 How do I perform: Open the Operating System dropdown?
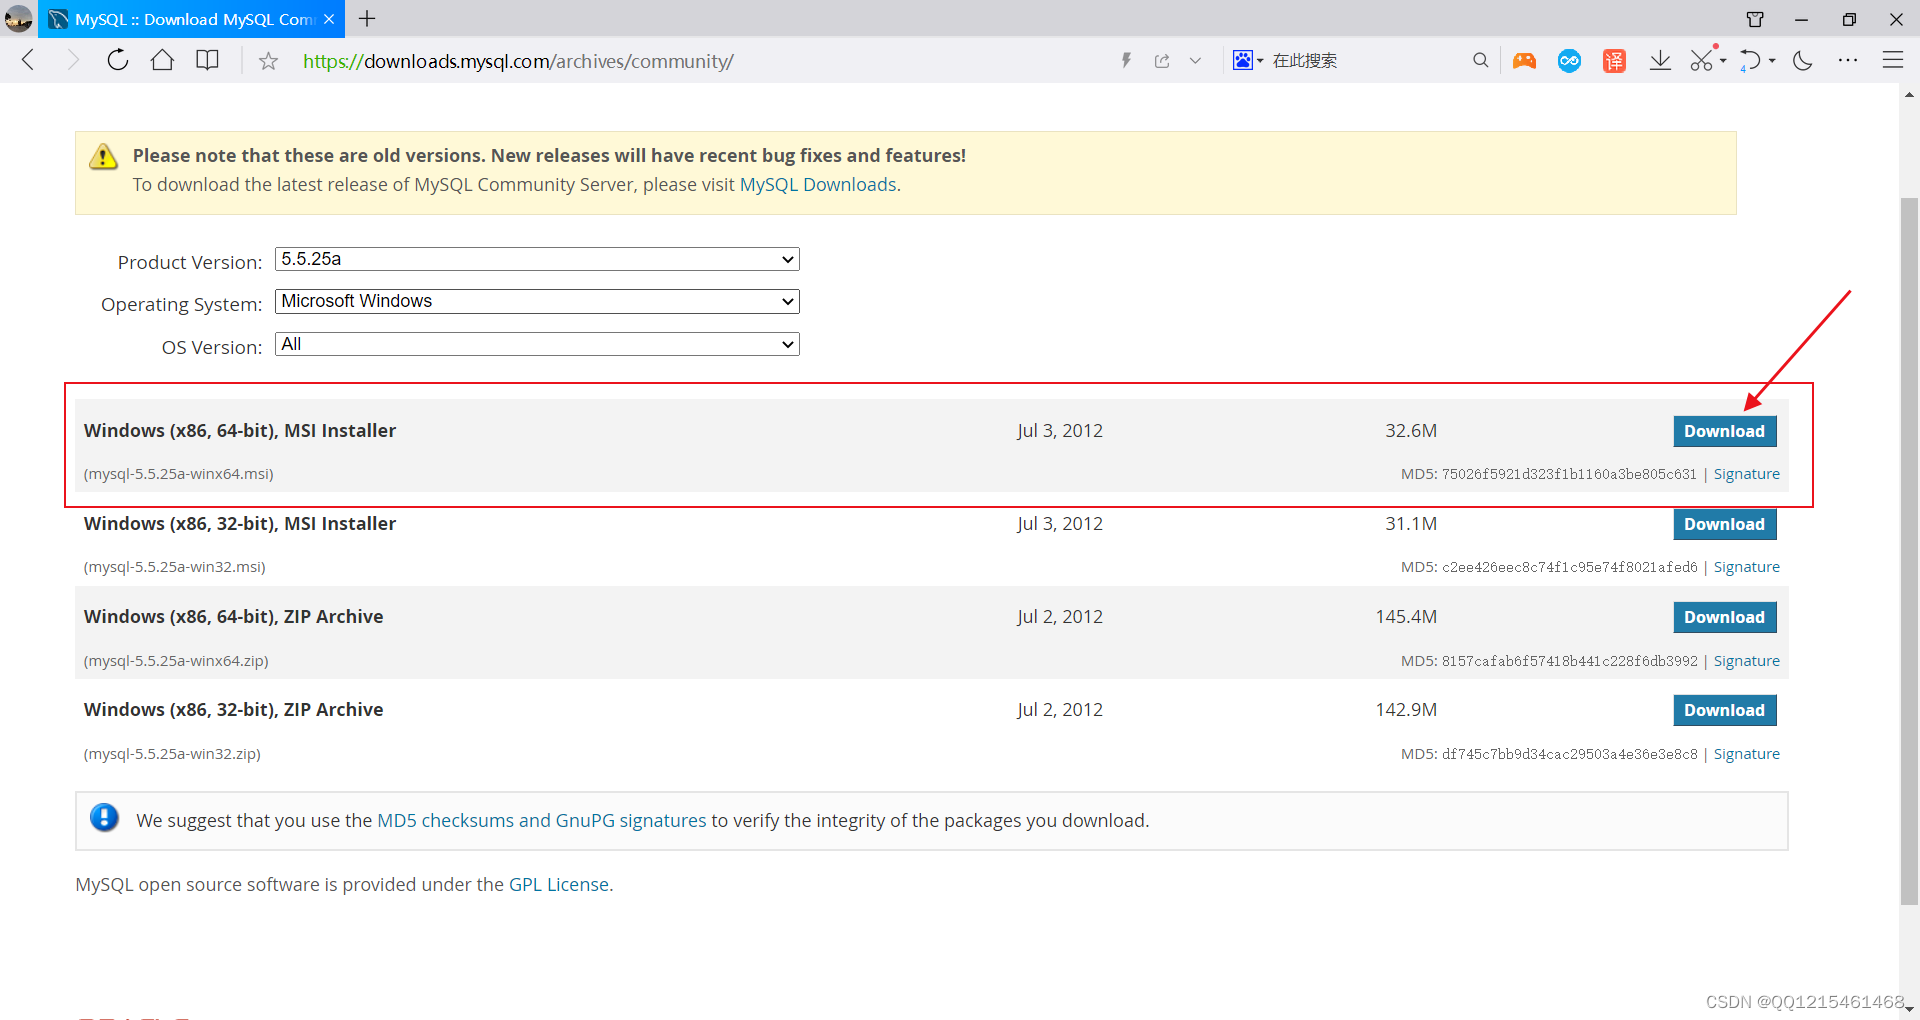(537, 301)
